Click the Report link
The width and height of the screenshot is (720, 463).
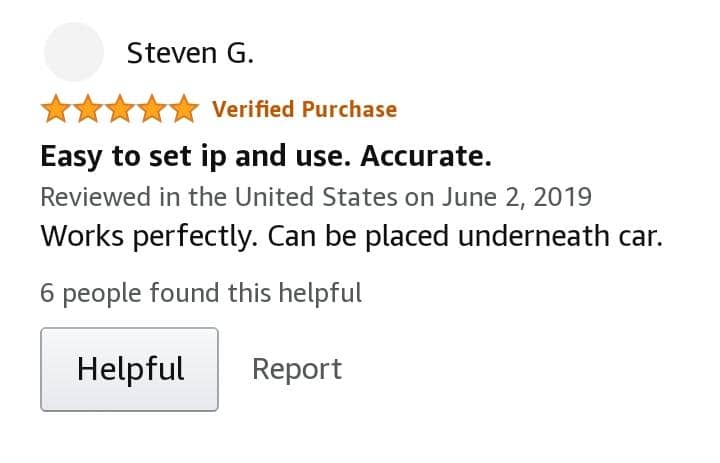click(x=297, y=369)
